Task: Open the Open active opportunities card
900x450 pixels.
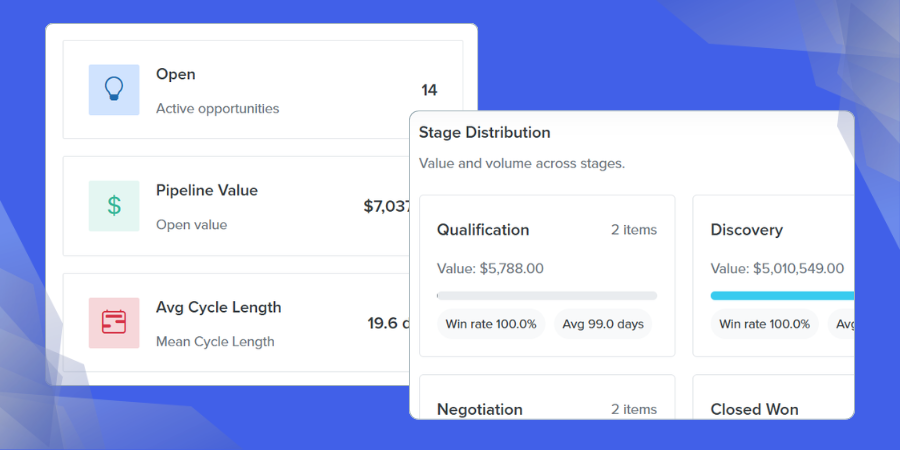Action: (263, 90)
